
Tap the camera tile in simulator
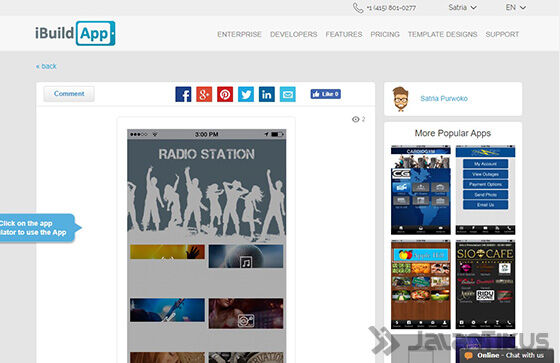pos(246,313)
